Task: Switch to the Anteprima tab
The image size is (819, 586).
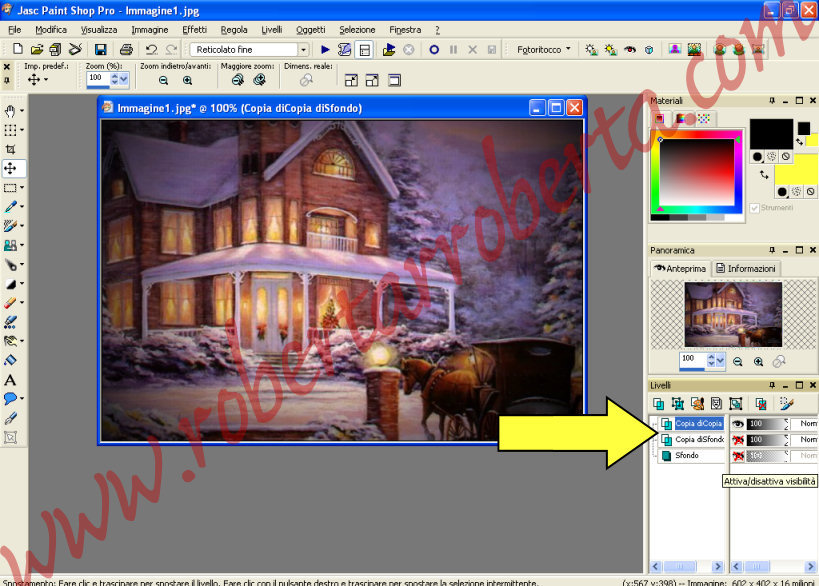Action: point(680,268)
